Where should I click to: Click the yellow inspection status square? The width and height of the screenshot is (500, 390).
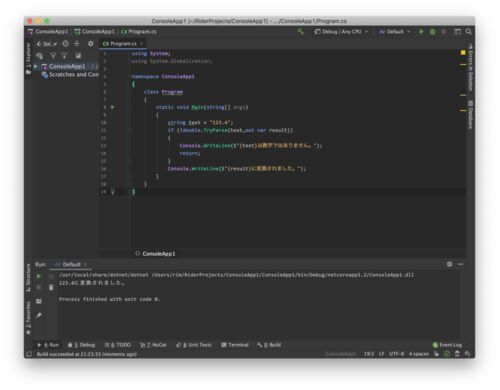point(463,53)
